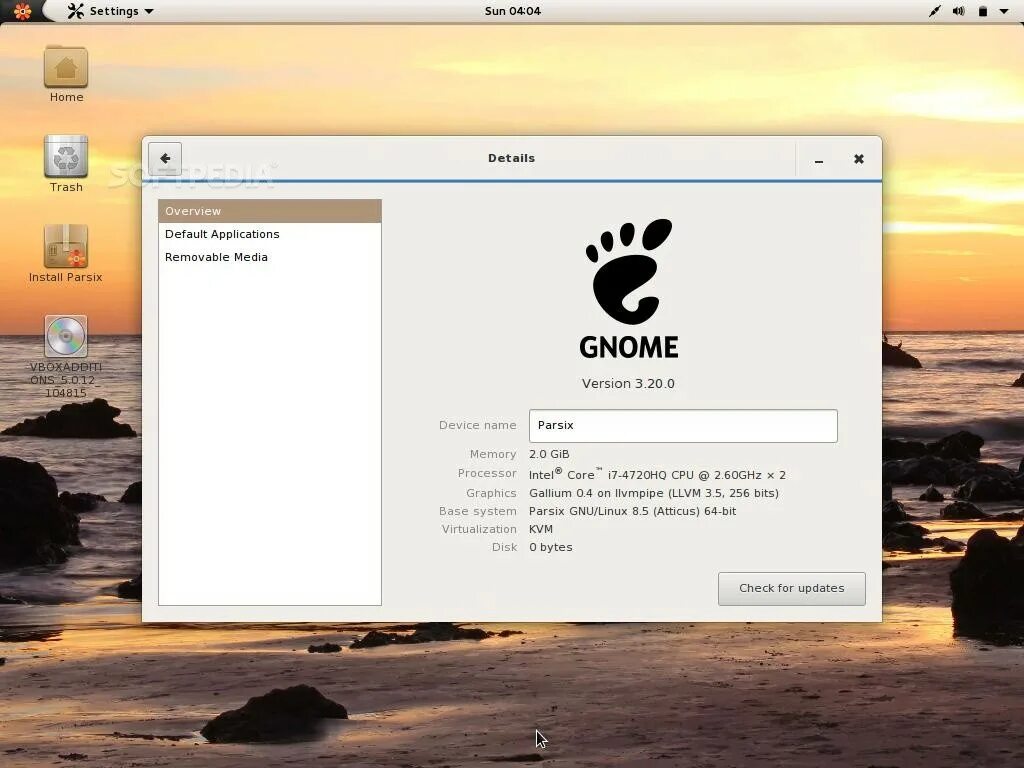Click the memory value 2.0 GiB

tap(549, 454)
